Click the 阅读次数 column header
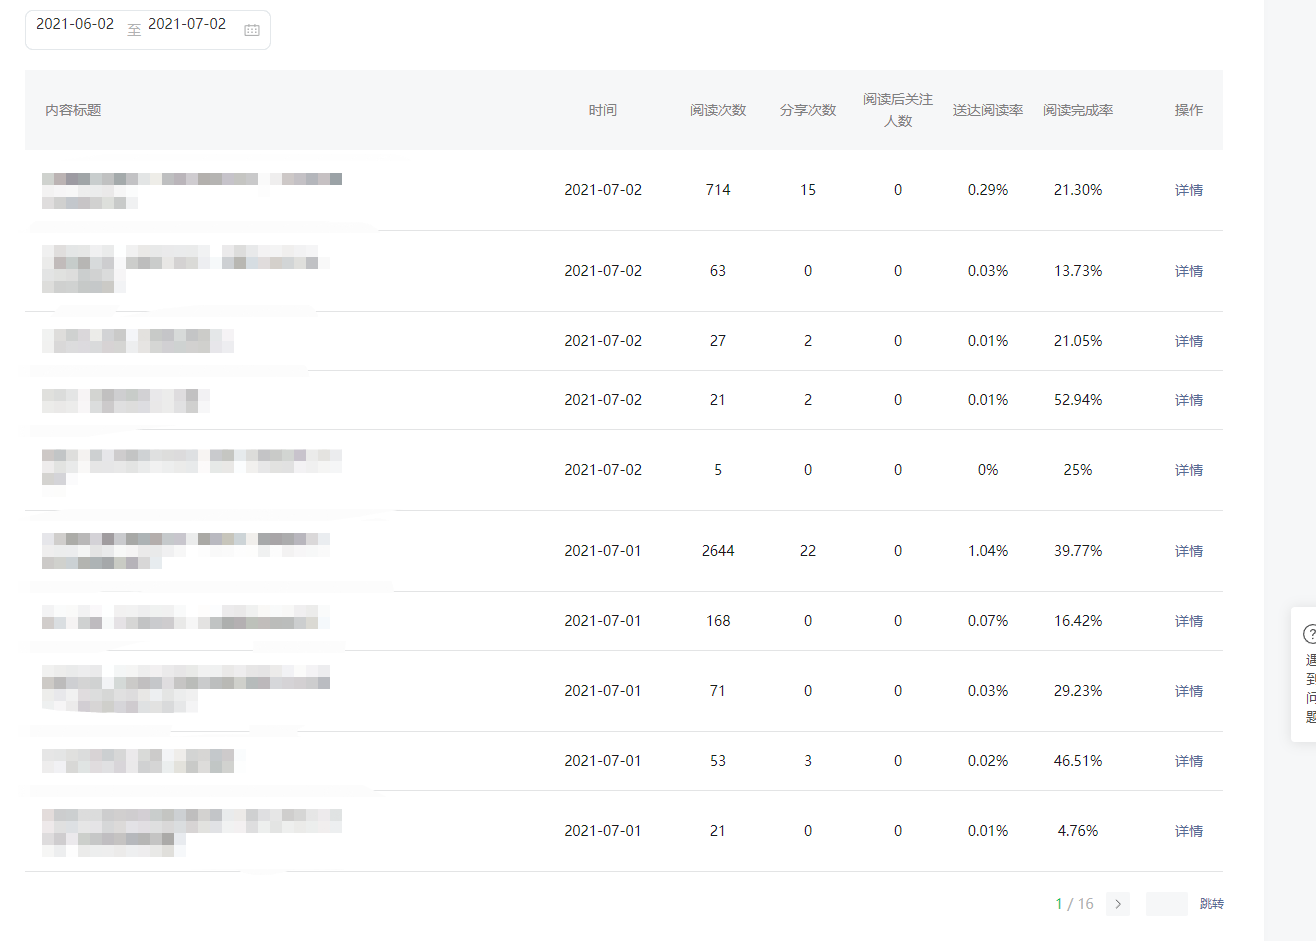The width and height of the screenshot is (1316, 941). (718, 110)
